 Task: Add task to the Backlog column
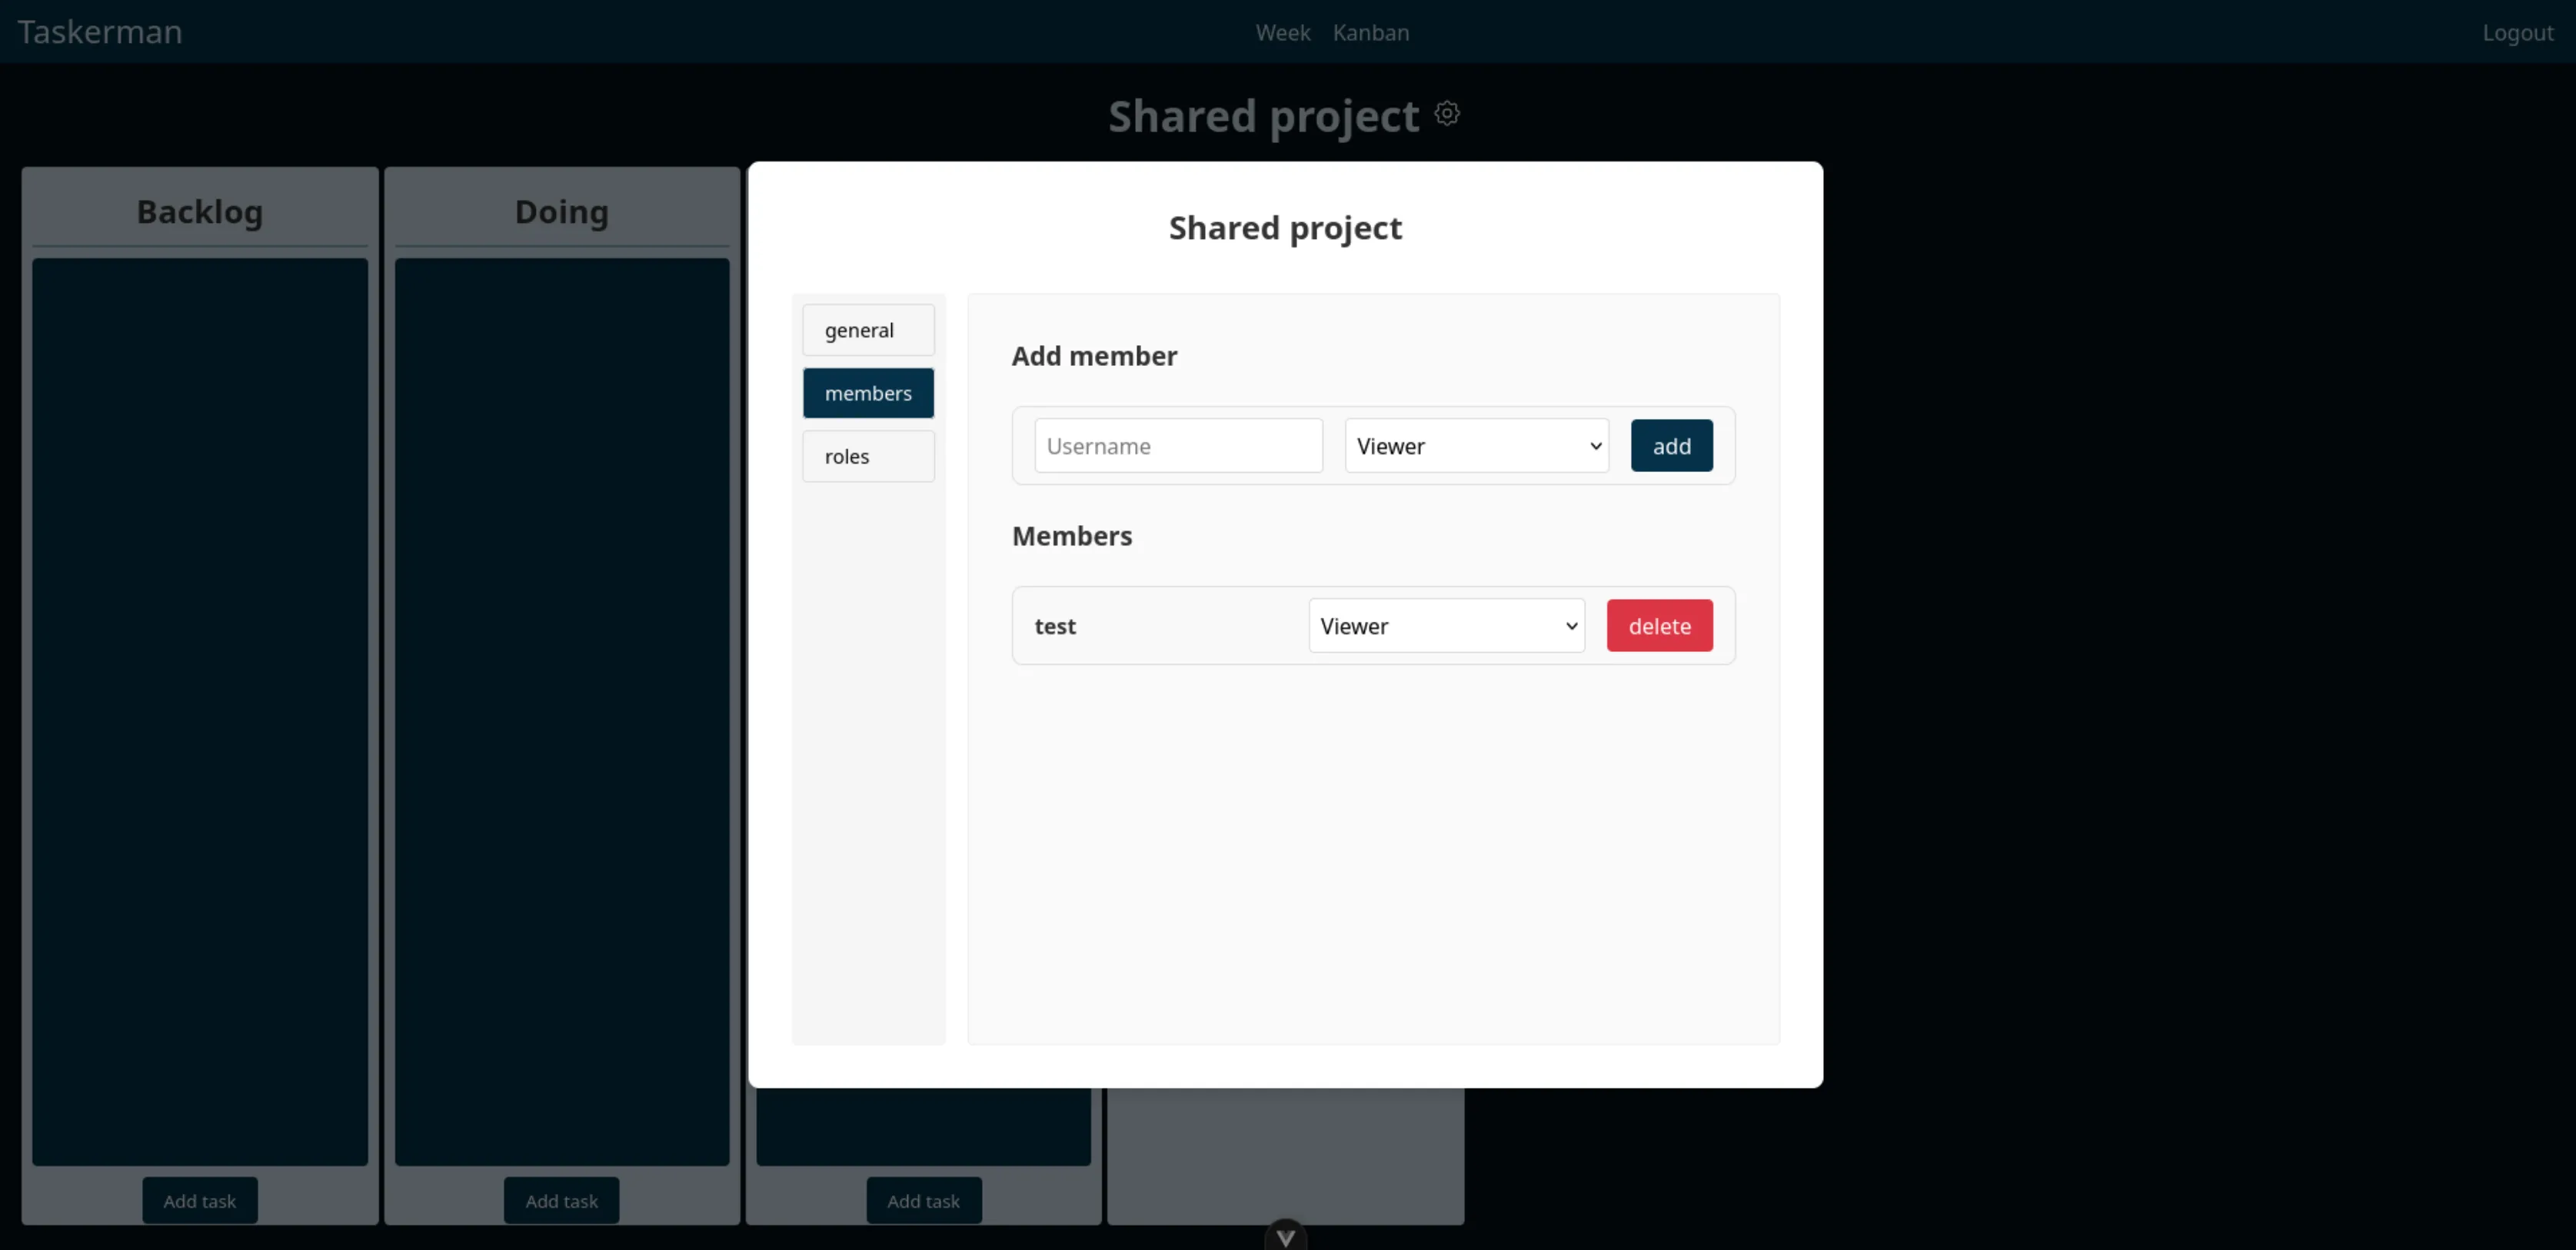coord(200,1200)
